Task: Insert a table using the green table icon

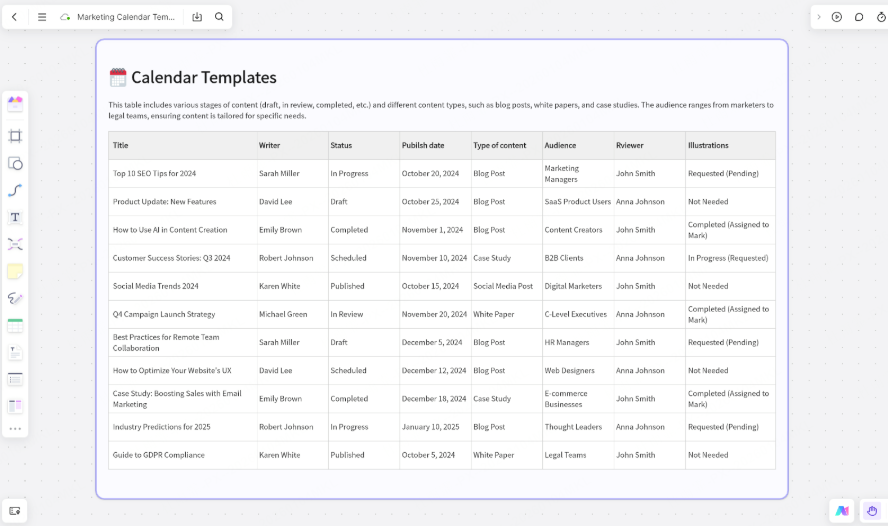Action: 15,325
